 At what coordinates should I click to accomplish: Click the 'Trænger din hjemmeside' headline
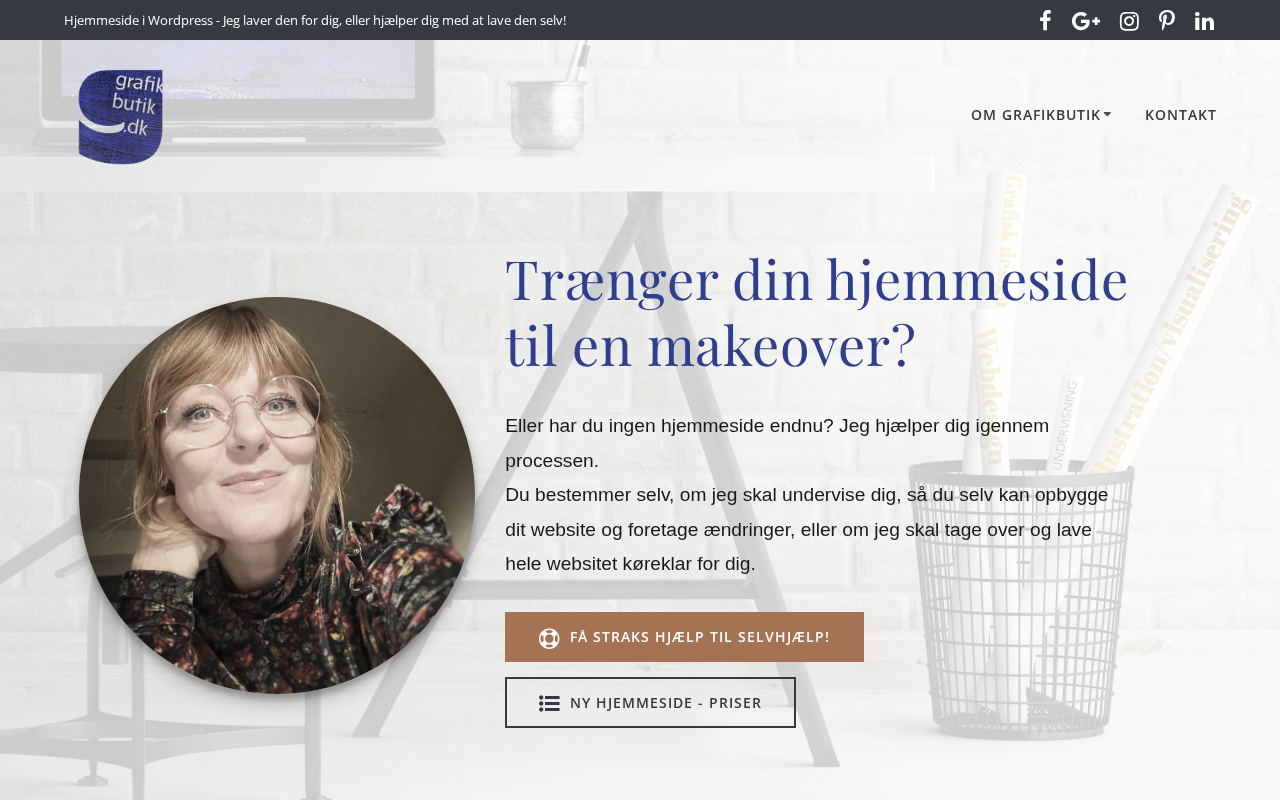(817, 311)
